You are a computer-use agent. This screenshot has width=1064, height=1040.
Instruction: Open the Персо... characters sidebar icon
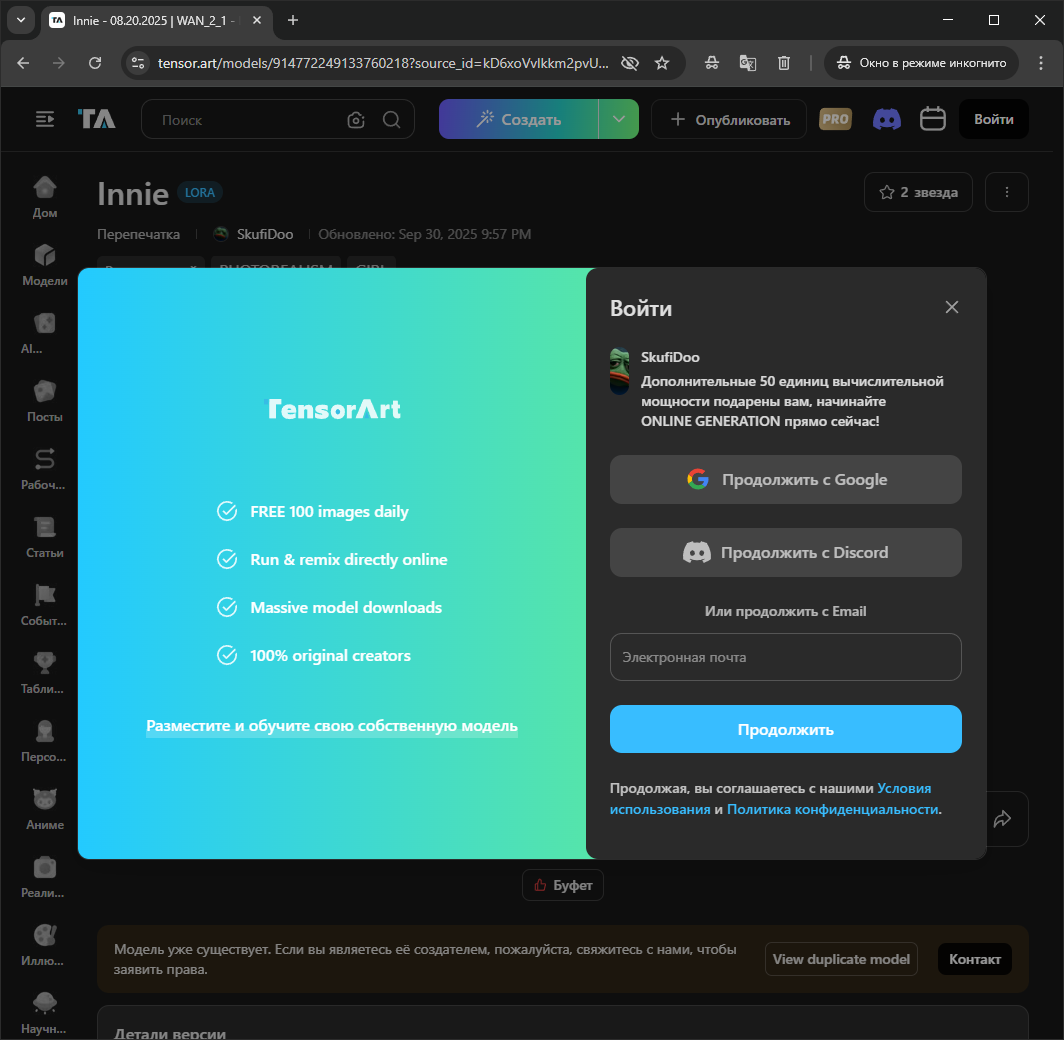pyautogui.click(x=45, y=739)
